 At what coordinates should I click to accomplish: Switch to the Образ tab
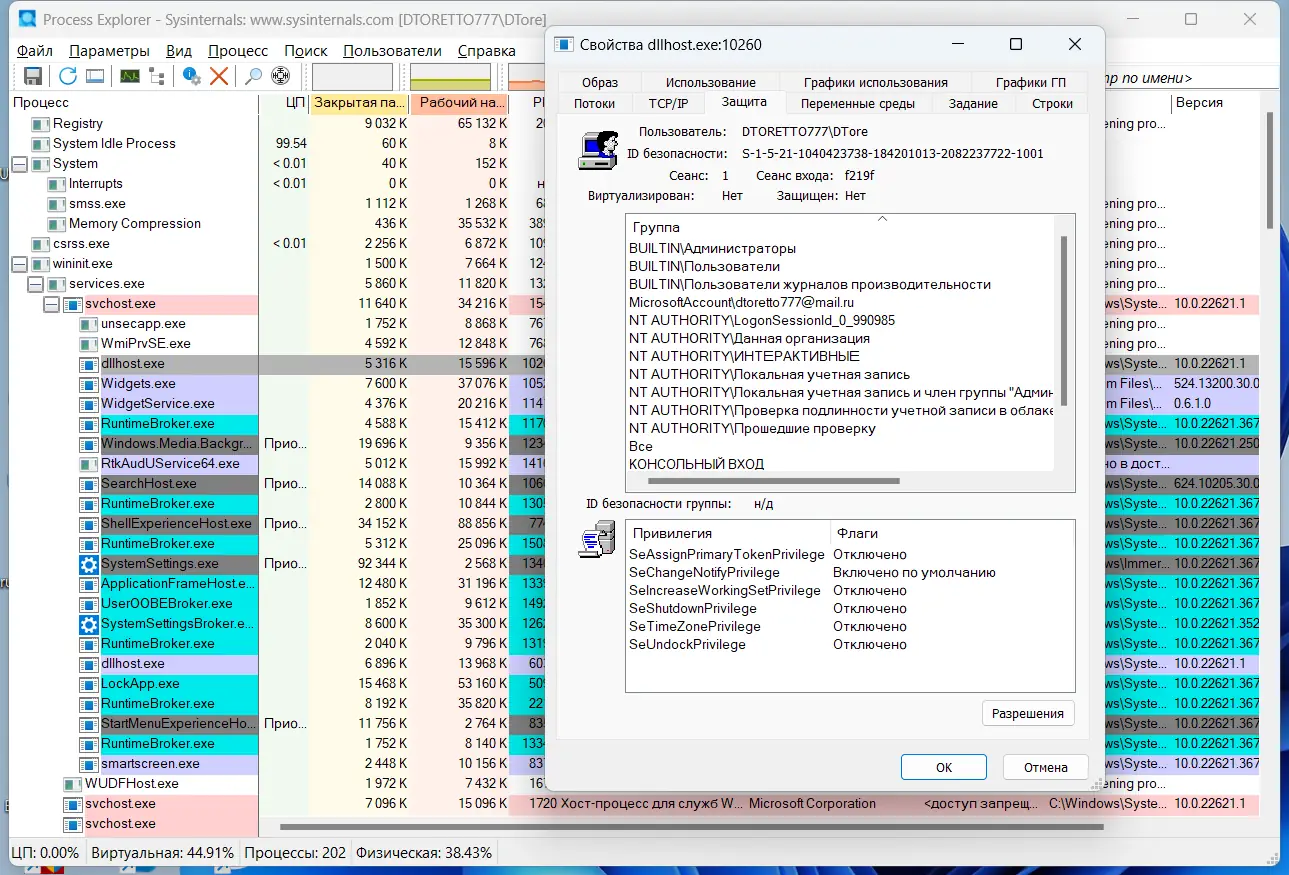point(600,82)
